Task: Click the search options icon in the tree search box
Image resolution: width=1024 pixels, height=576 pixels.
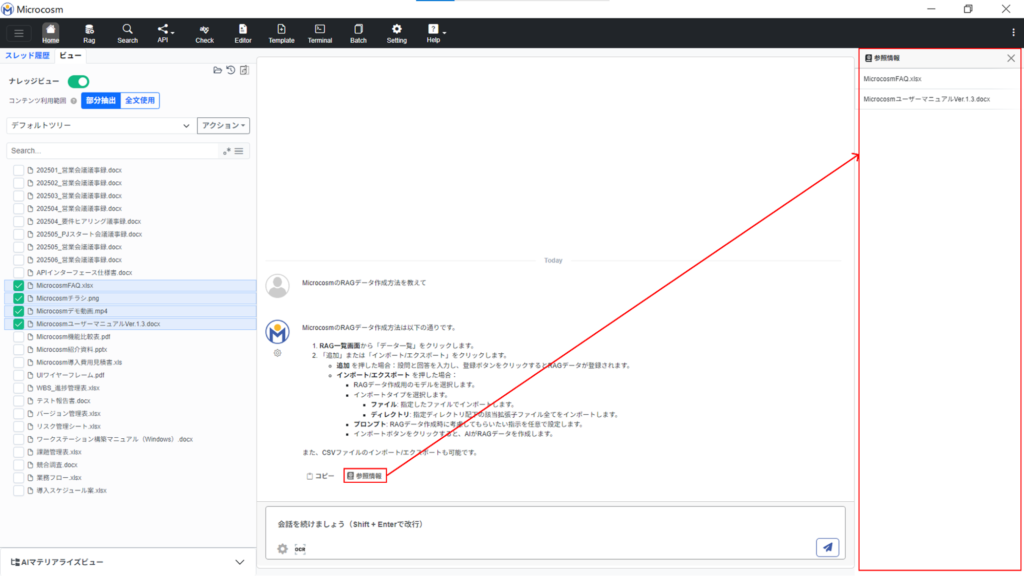Action: [227, 151]
